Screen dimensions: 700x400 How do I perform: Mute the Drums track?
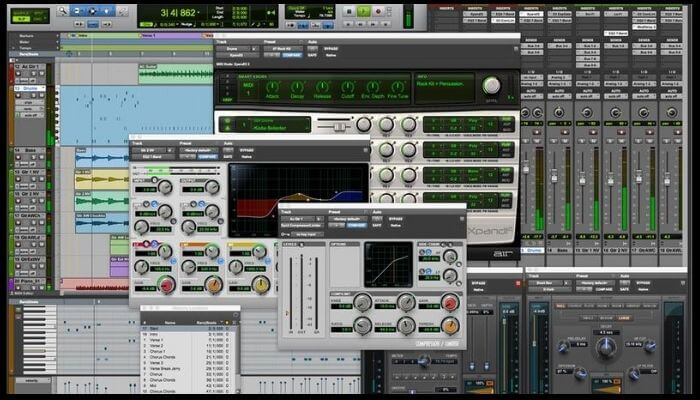point(42,95)
